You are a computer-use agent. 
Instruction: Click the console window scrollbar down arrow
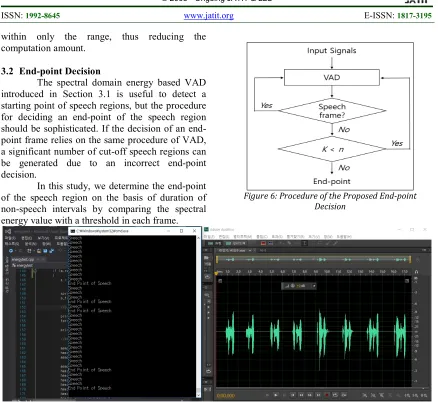pos(199,395)
